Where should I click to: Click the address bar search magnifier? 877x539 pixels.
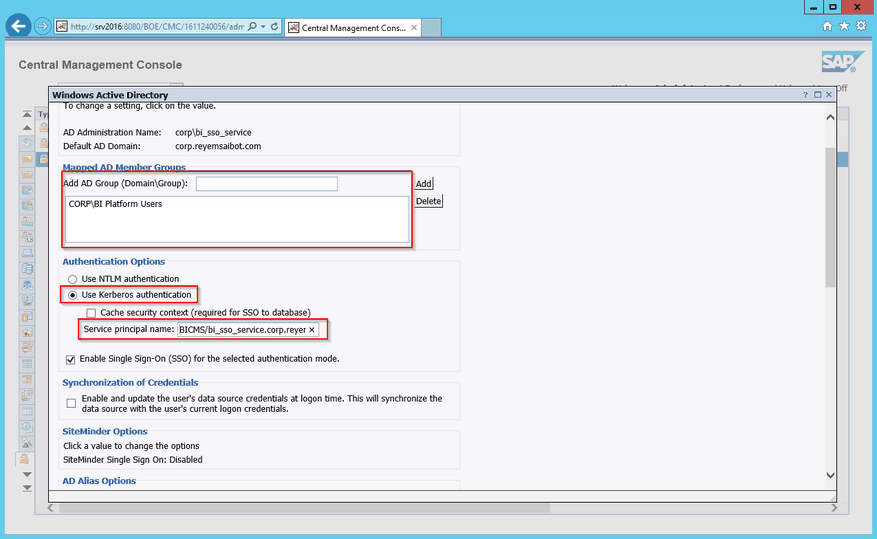coord(252,26)
